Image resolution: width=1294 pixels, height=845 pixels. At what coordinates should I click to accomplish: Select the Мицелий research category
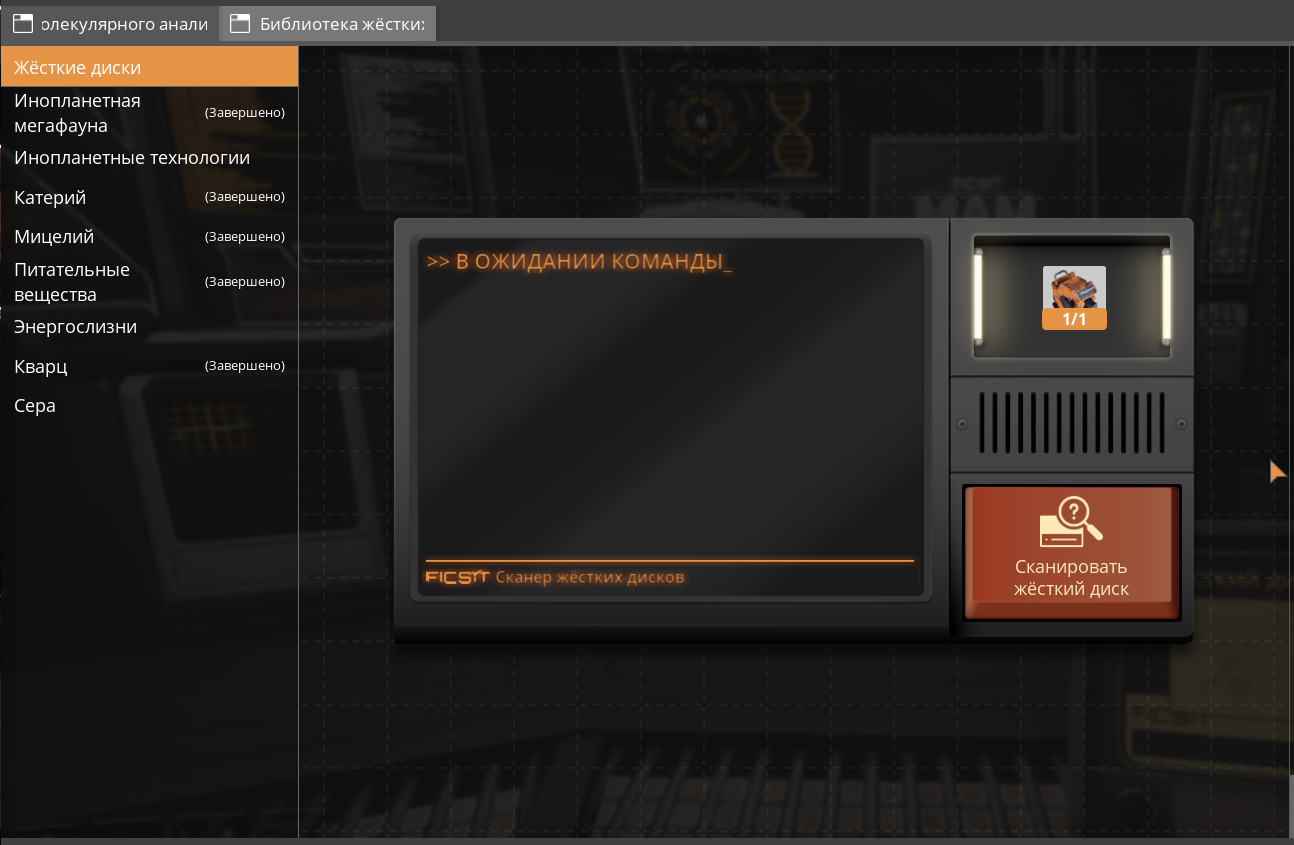click(x=149, y=237)
